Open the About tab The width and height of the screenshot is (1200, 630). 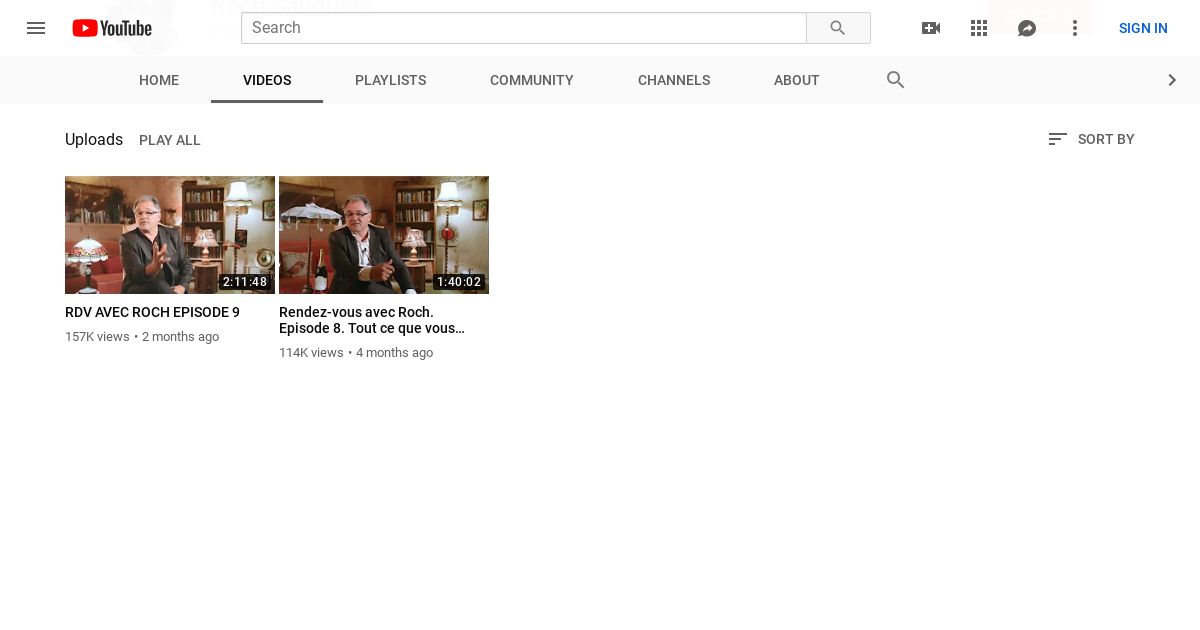(x=797, y=80)
